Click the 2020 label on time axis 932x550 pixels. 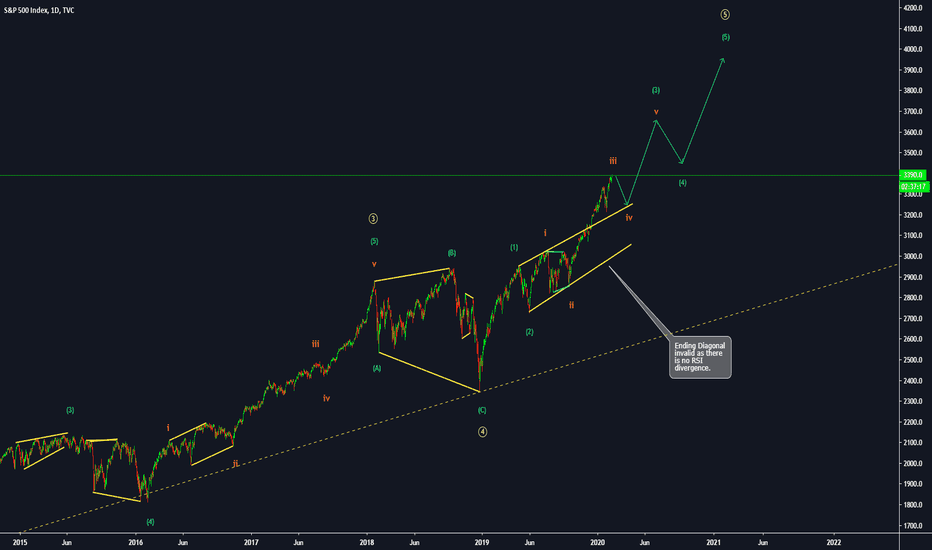pos(597,542)
